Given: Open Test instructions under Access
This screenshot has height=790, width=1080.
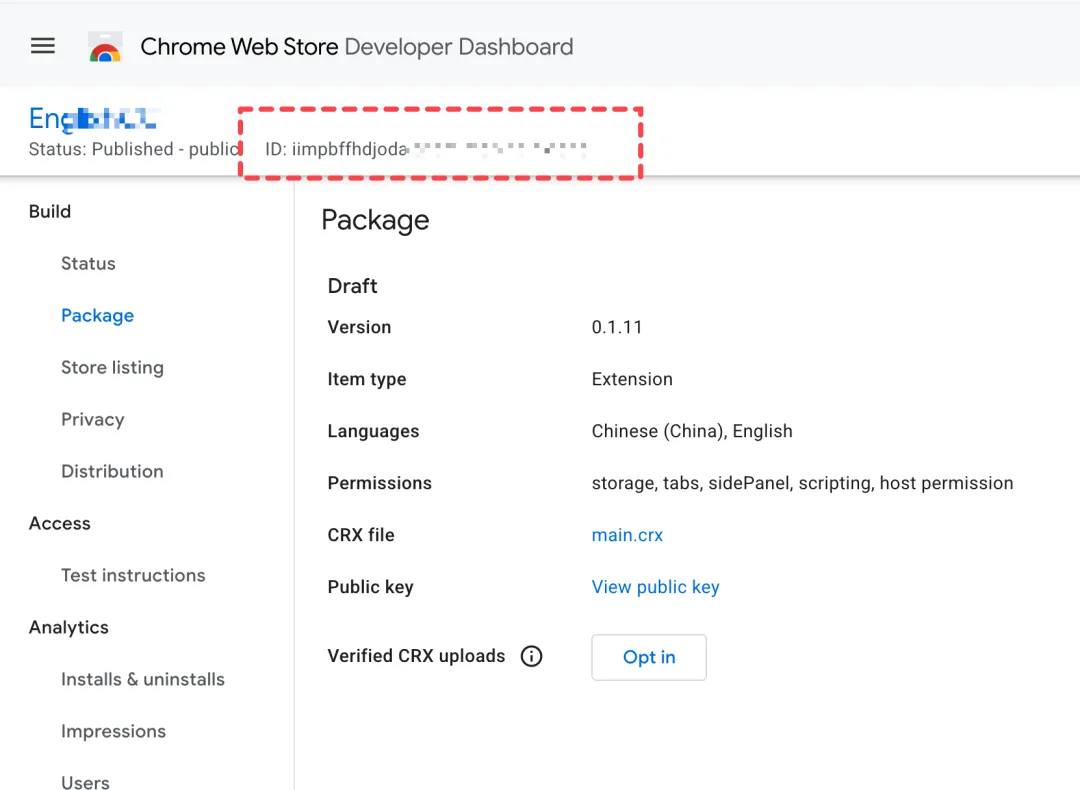Looking at the screenshot, I should [x=133, y=575].
